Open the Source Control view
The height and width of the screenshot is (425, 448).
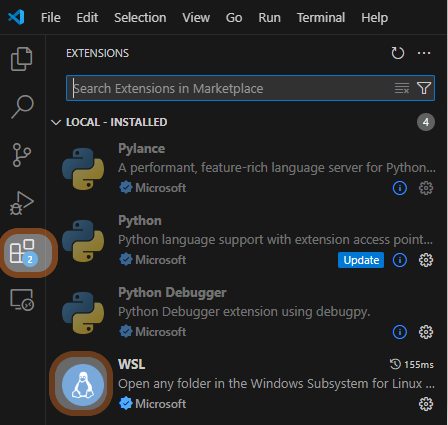(22, 155)
